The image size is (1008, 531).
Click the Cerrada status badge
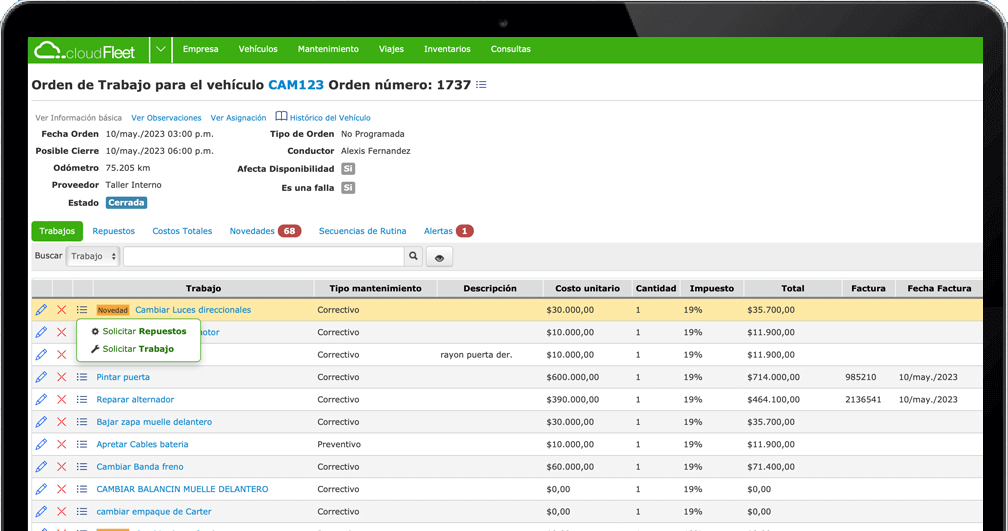(126, 202)
